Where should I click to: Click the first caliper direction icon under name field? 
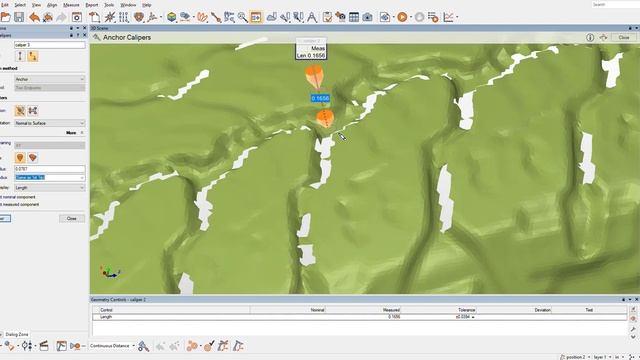pyautogui.click(x=20, y=56)
